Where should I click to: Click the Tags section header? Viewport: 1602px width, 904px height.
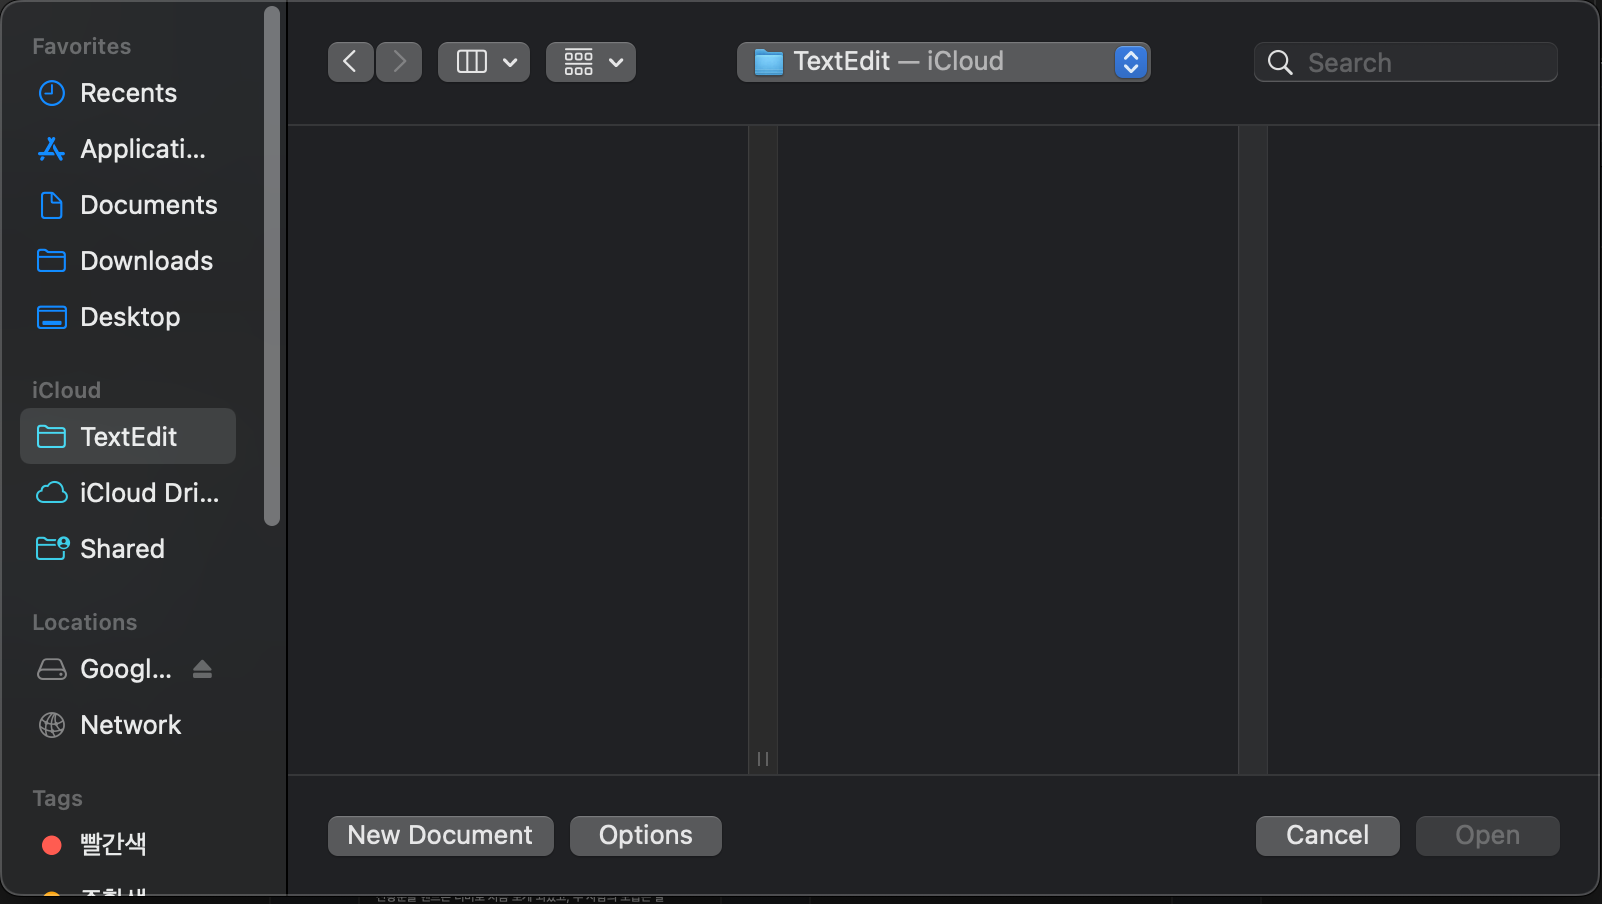click(x=57, y=798)
